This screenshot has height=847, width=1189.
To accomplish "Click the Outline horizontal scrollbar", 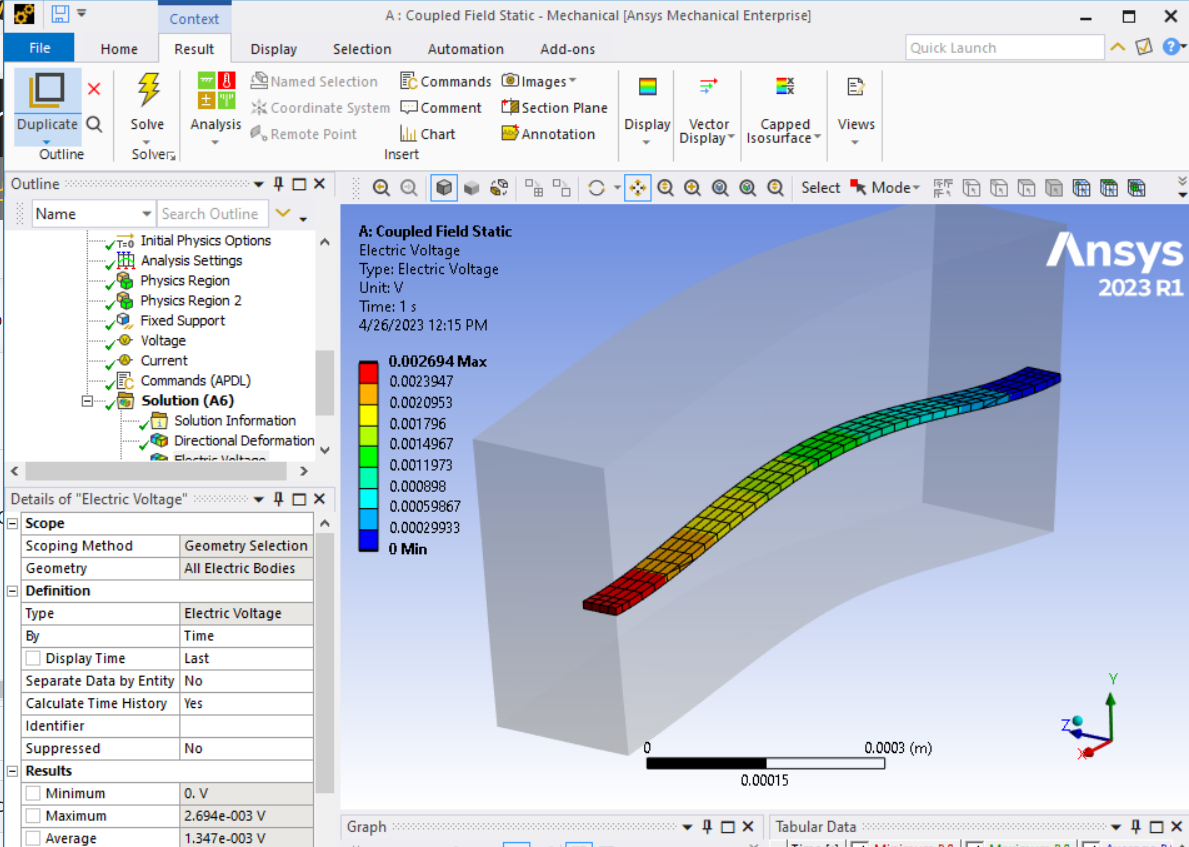I will (156, 471).
